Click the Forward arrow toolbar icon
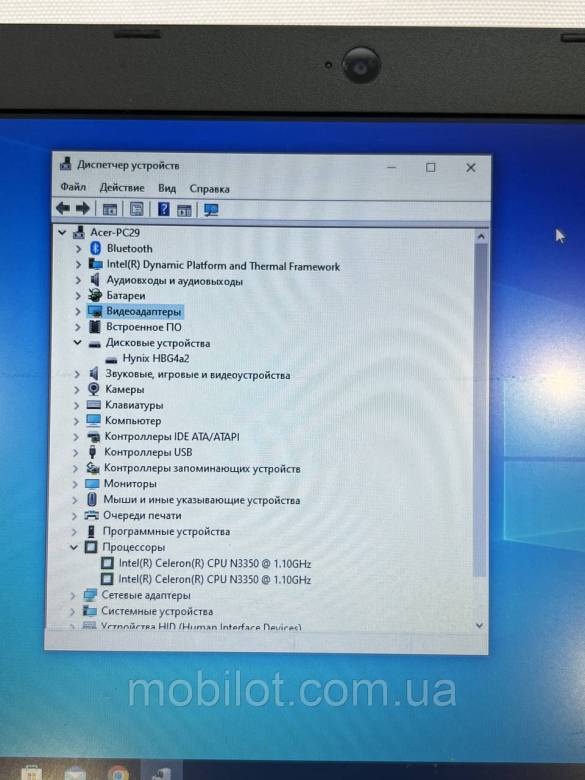The image size is (585, 780). click(83, 208)
